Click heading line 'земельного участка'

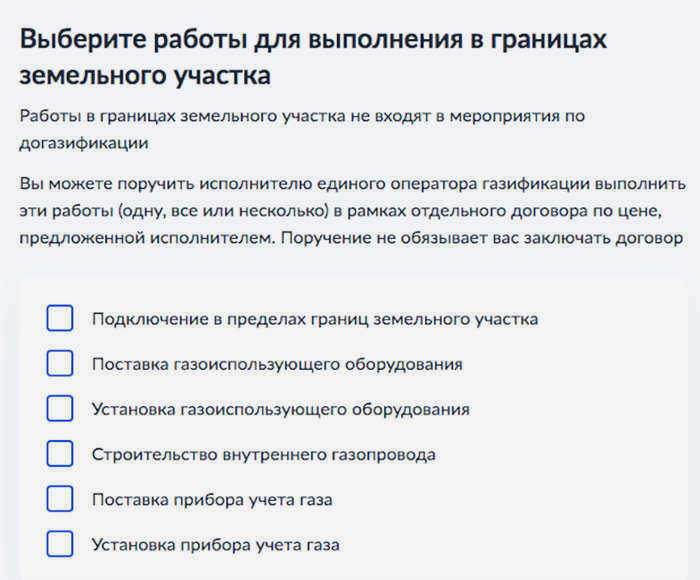click(145, 75)
